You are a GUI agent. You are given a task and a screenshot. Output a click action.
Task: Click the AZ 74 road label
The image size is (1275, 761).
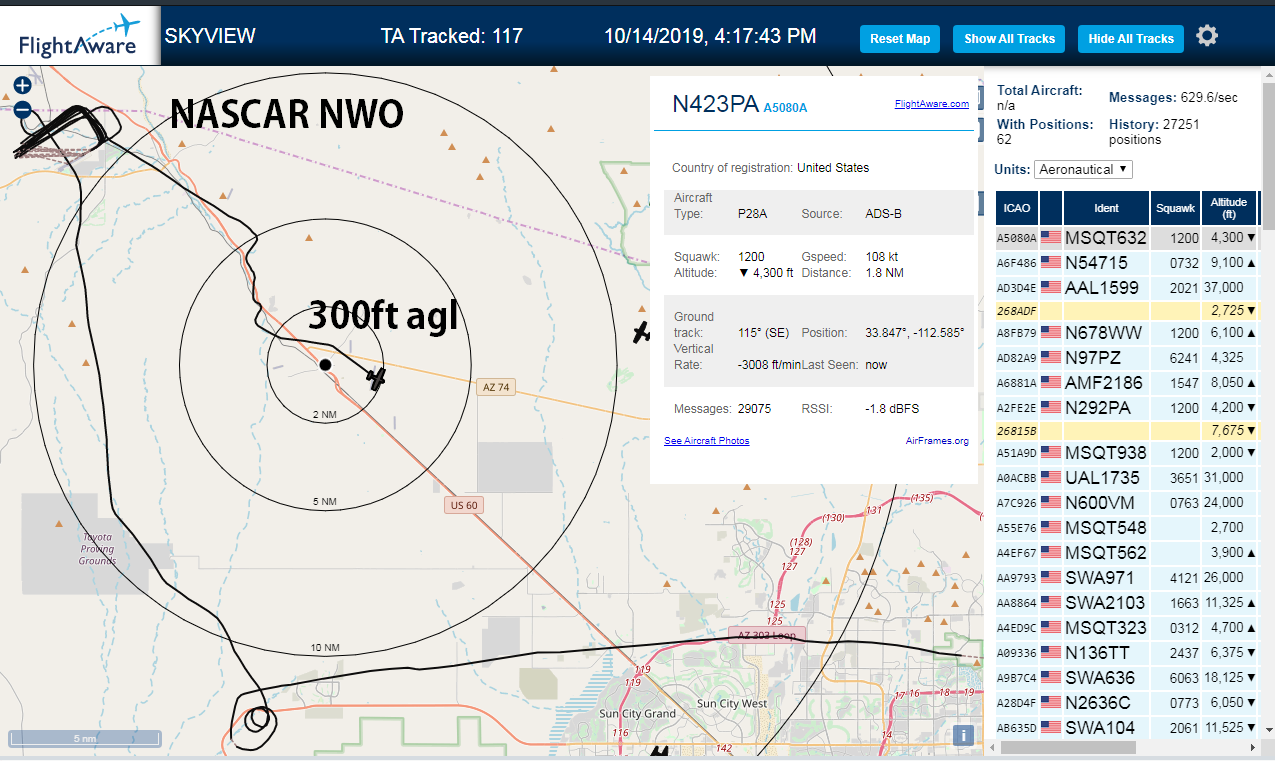click(496, 387)
